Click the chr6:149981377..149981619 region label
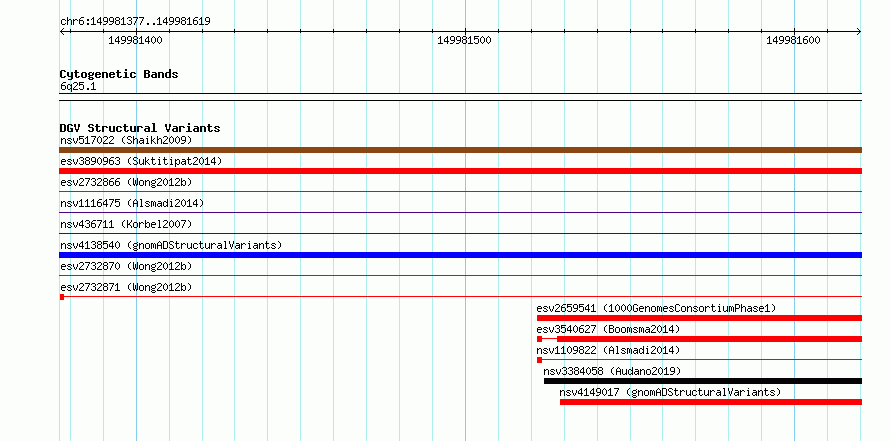This screenshot has height=441, width=890. 135,22
